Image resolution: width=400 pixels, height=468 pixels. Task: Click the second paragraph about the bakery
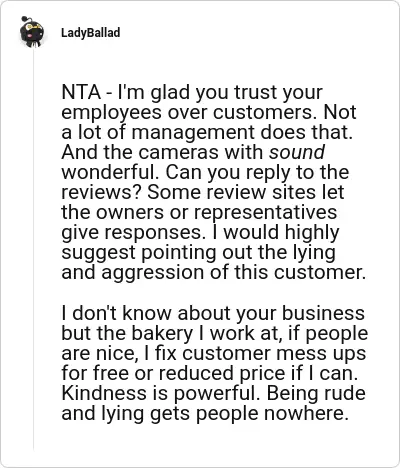[x=214, y=363]
